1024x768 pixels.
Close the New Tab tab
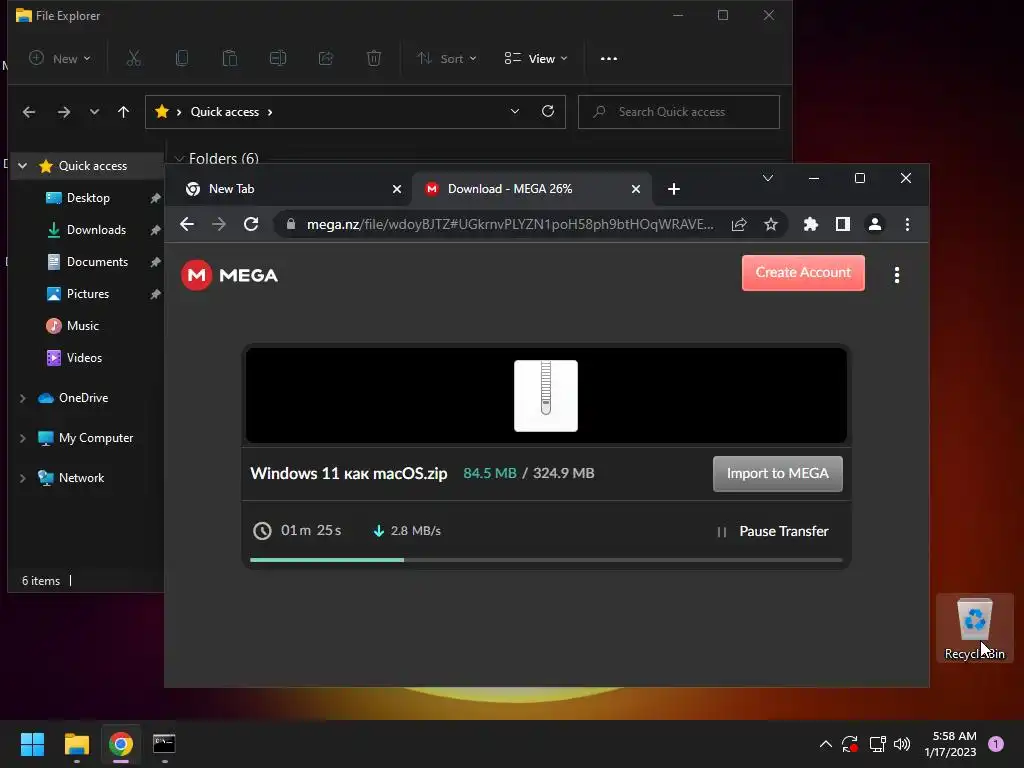397,189
